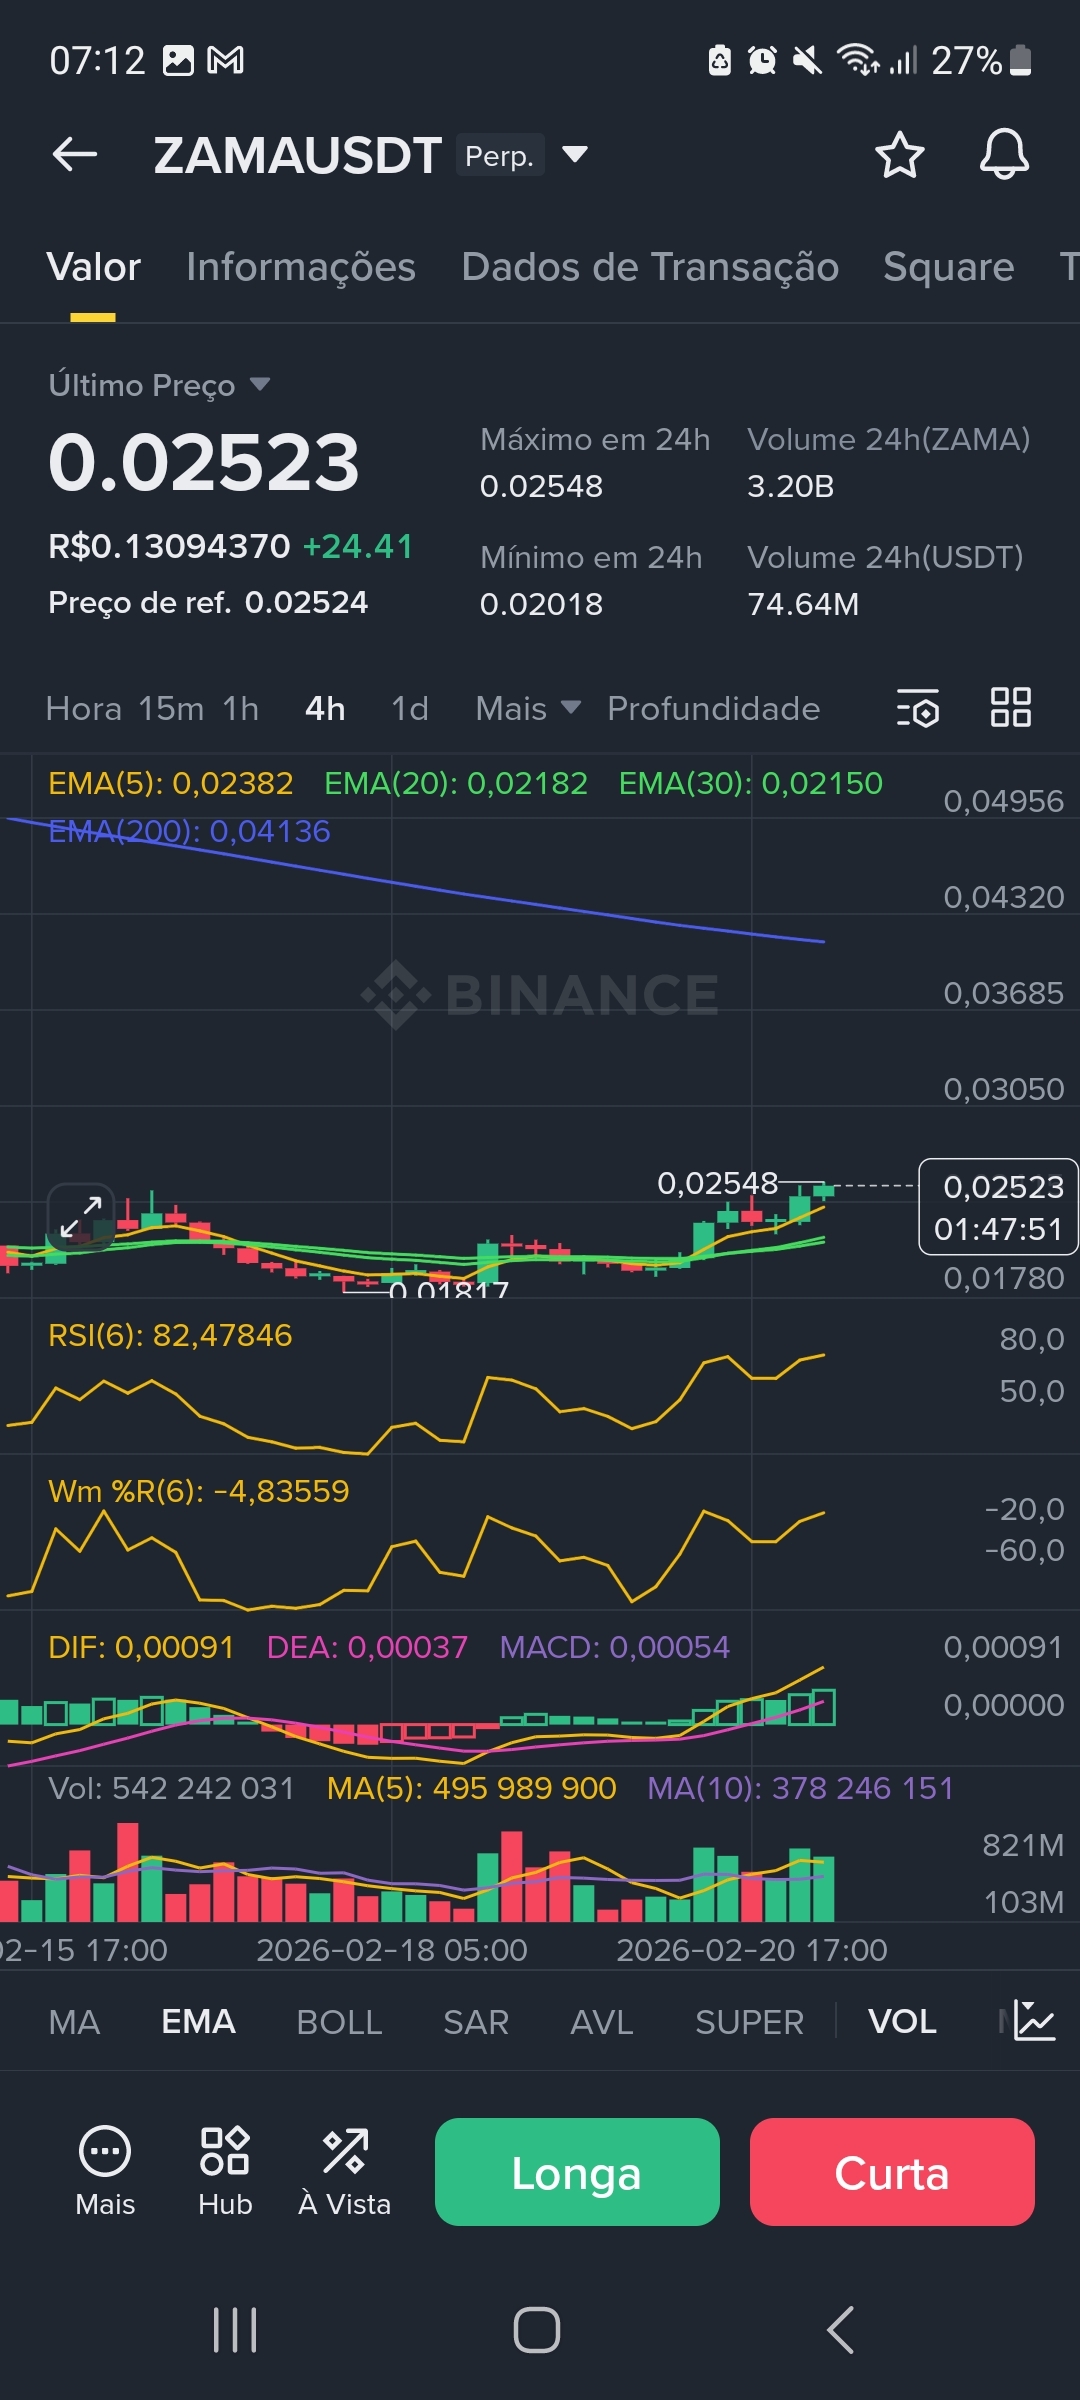Toggle EMA indicator
This screenshot has height=2400, width=1080.
198,2021
